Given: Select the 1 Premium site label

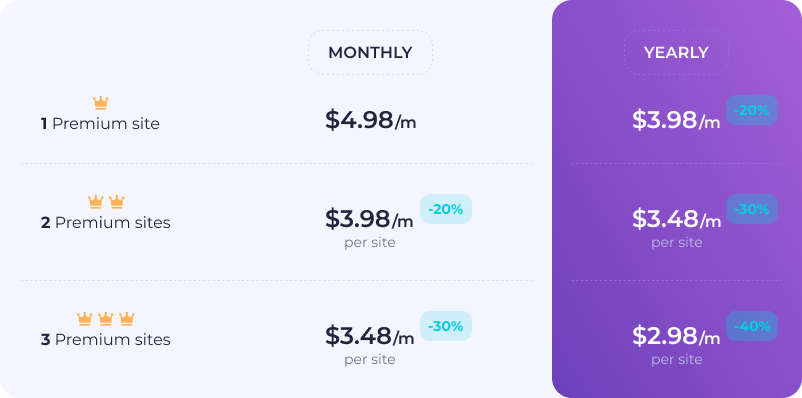Looking at the screenshot, I should (100, 124).
